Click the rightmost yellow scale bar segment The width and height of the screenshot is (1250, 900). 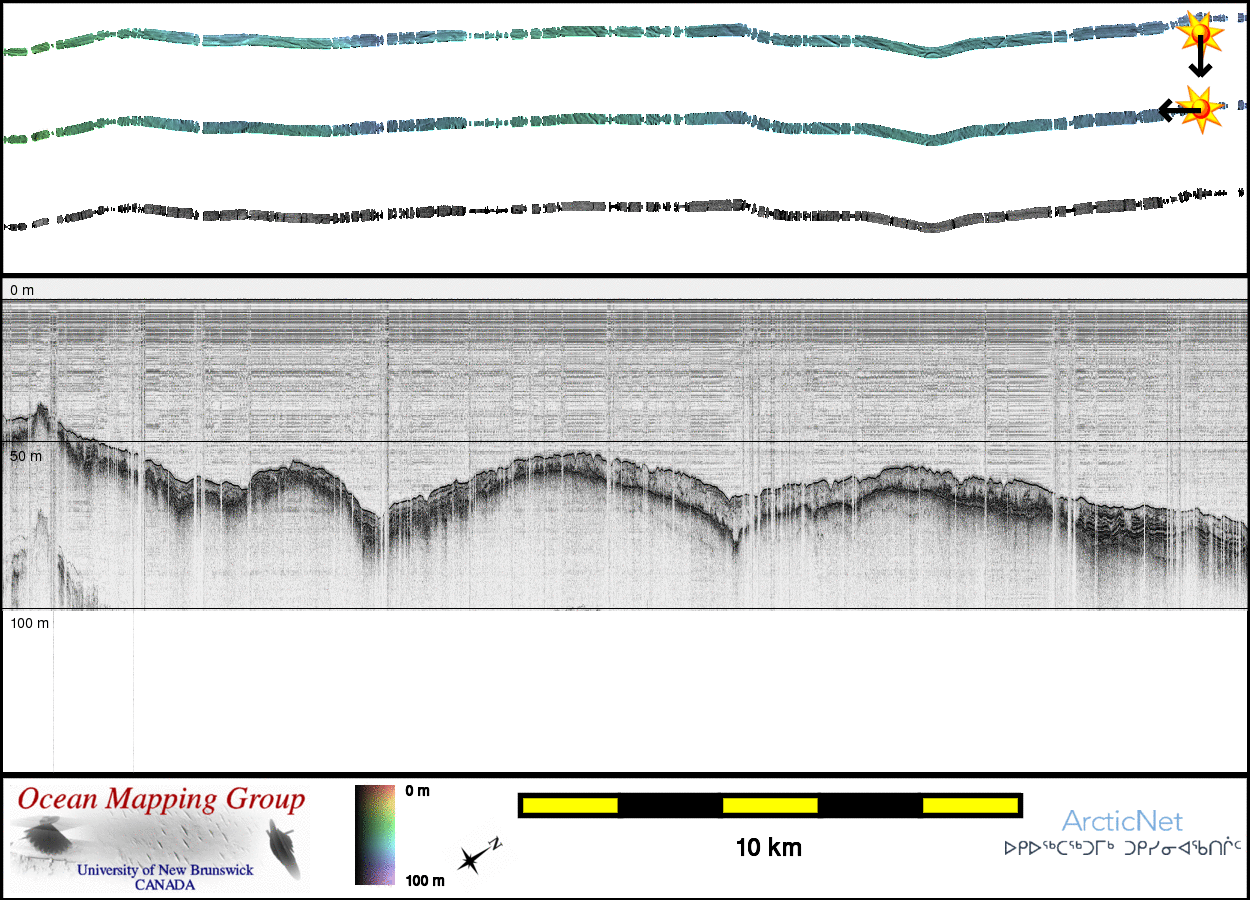click(x=969, y=805)
